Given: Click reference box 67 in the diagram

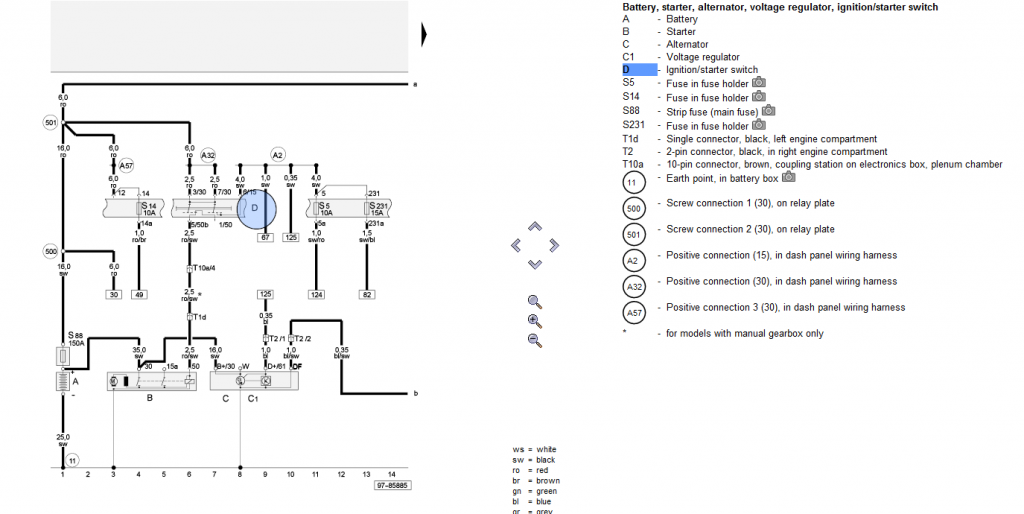Looking at the screenshot, I should [265, 238].
